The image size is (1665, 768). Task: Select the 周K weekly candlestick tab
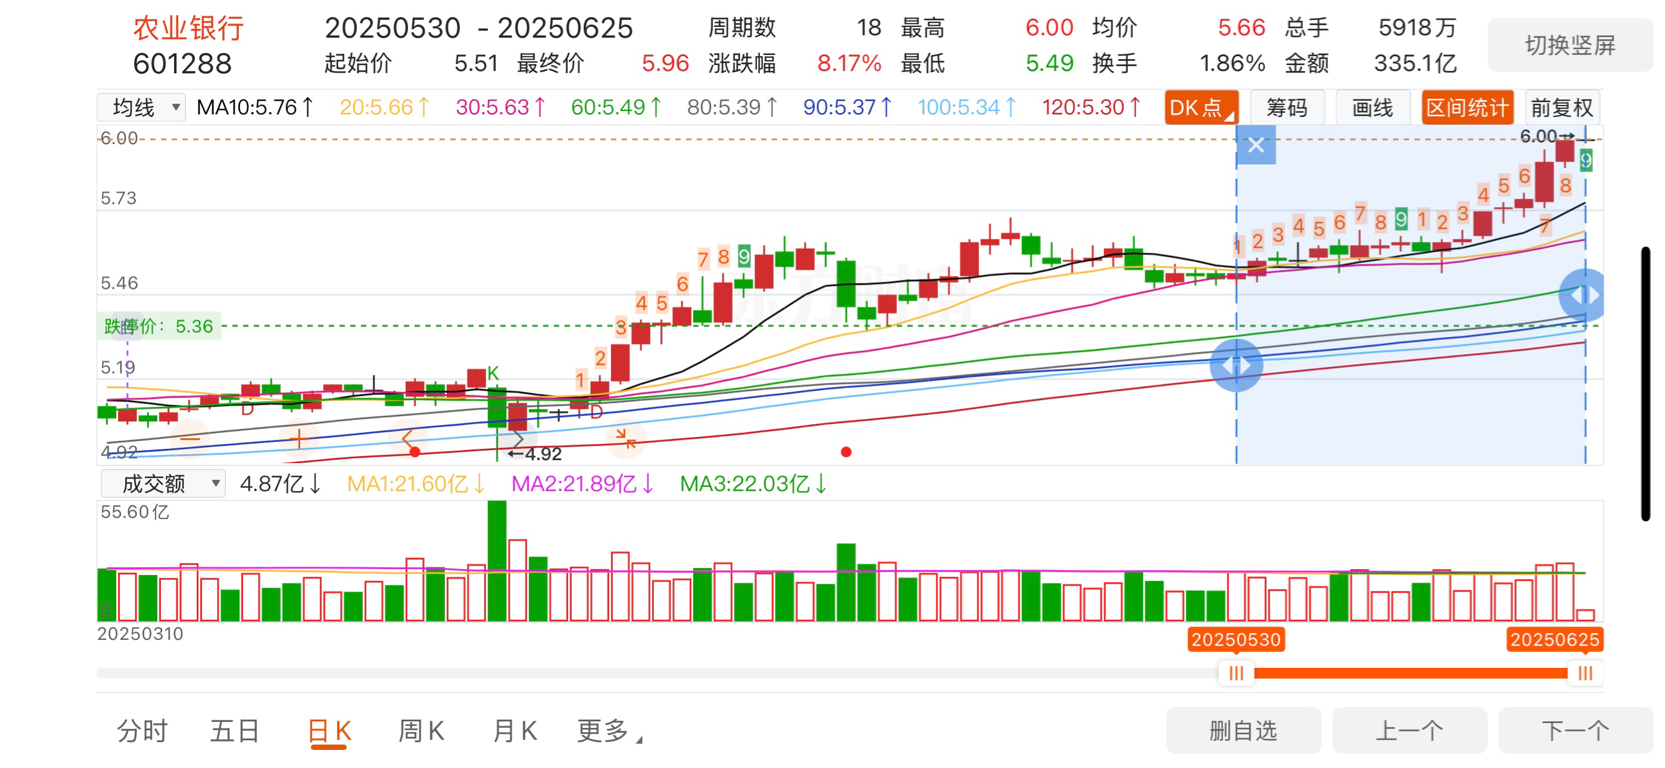click(x=421, y=732)
